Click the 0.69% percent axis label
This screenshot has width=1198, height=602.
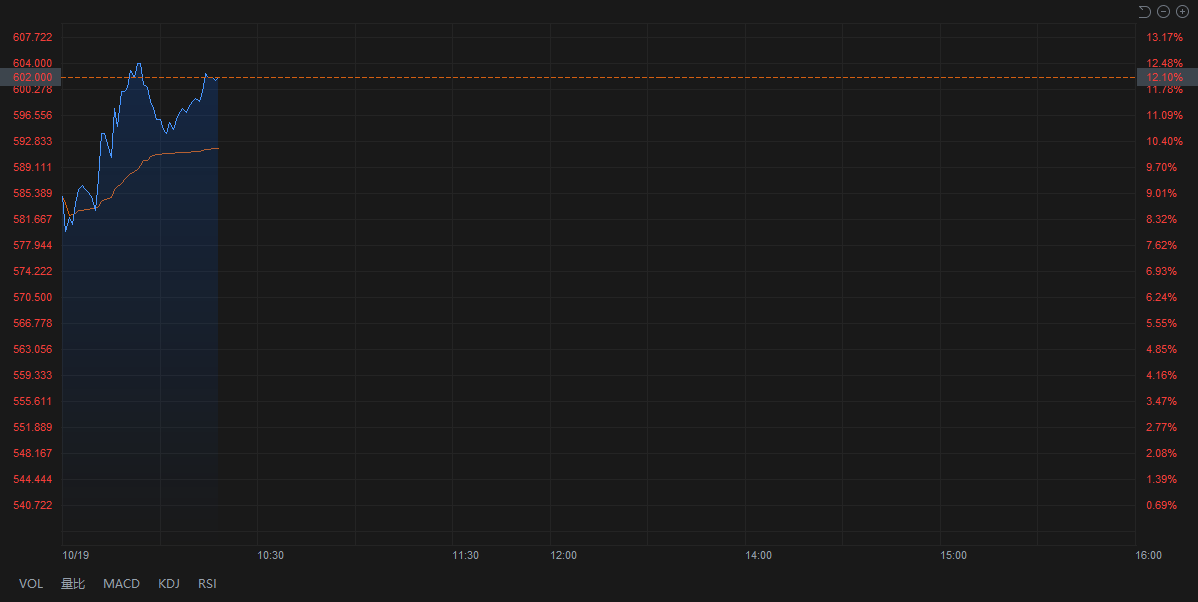(1161, 505)
